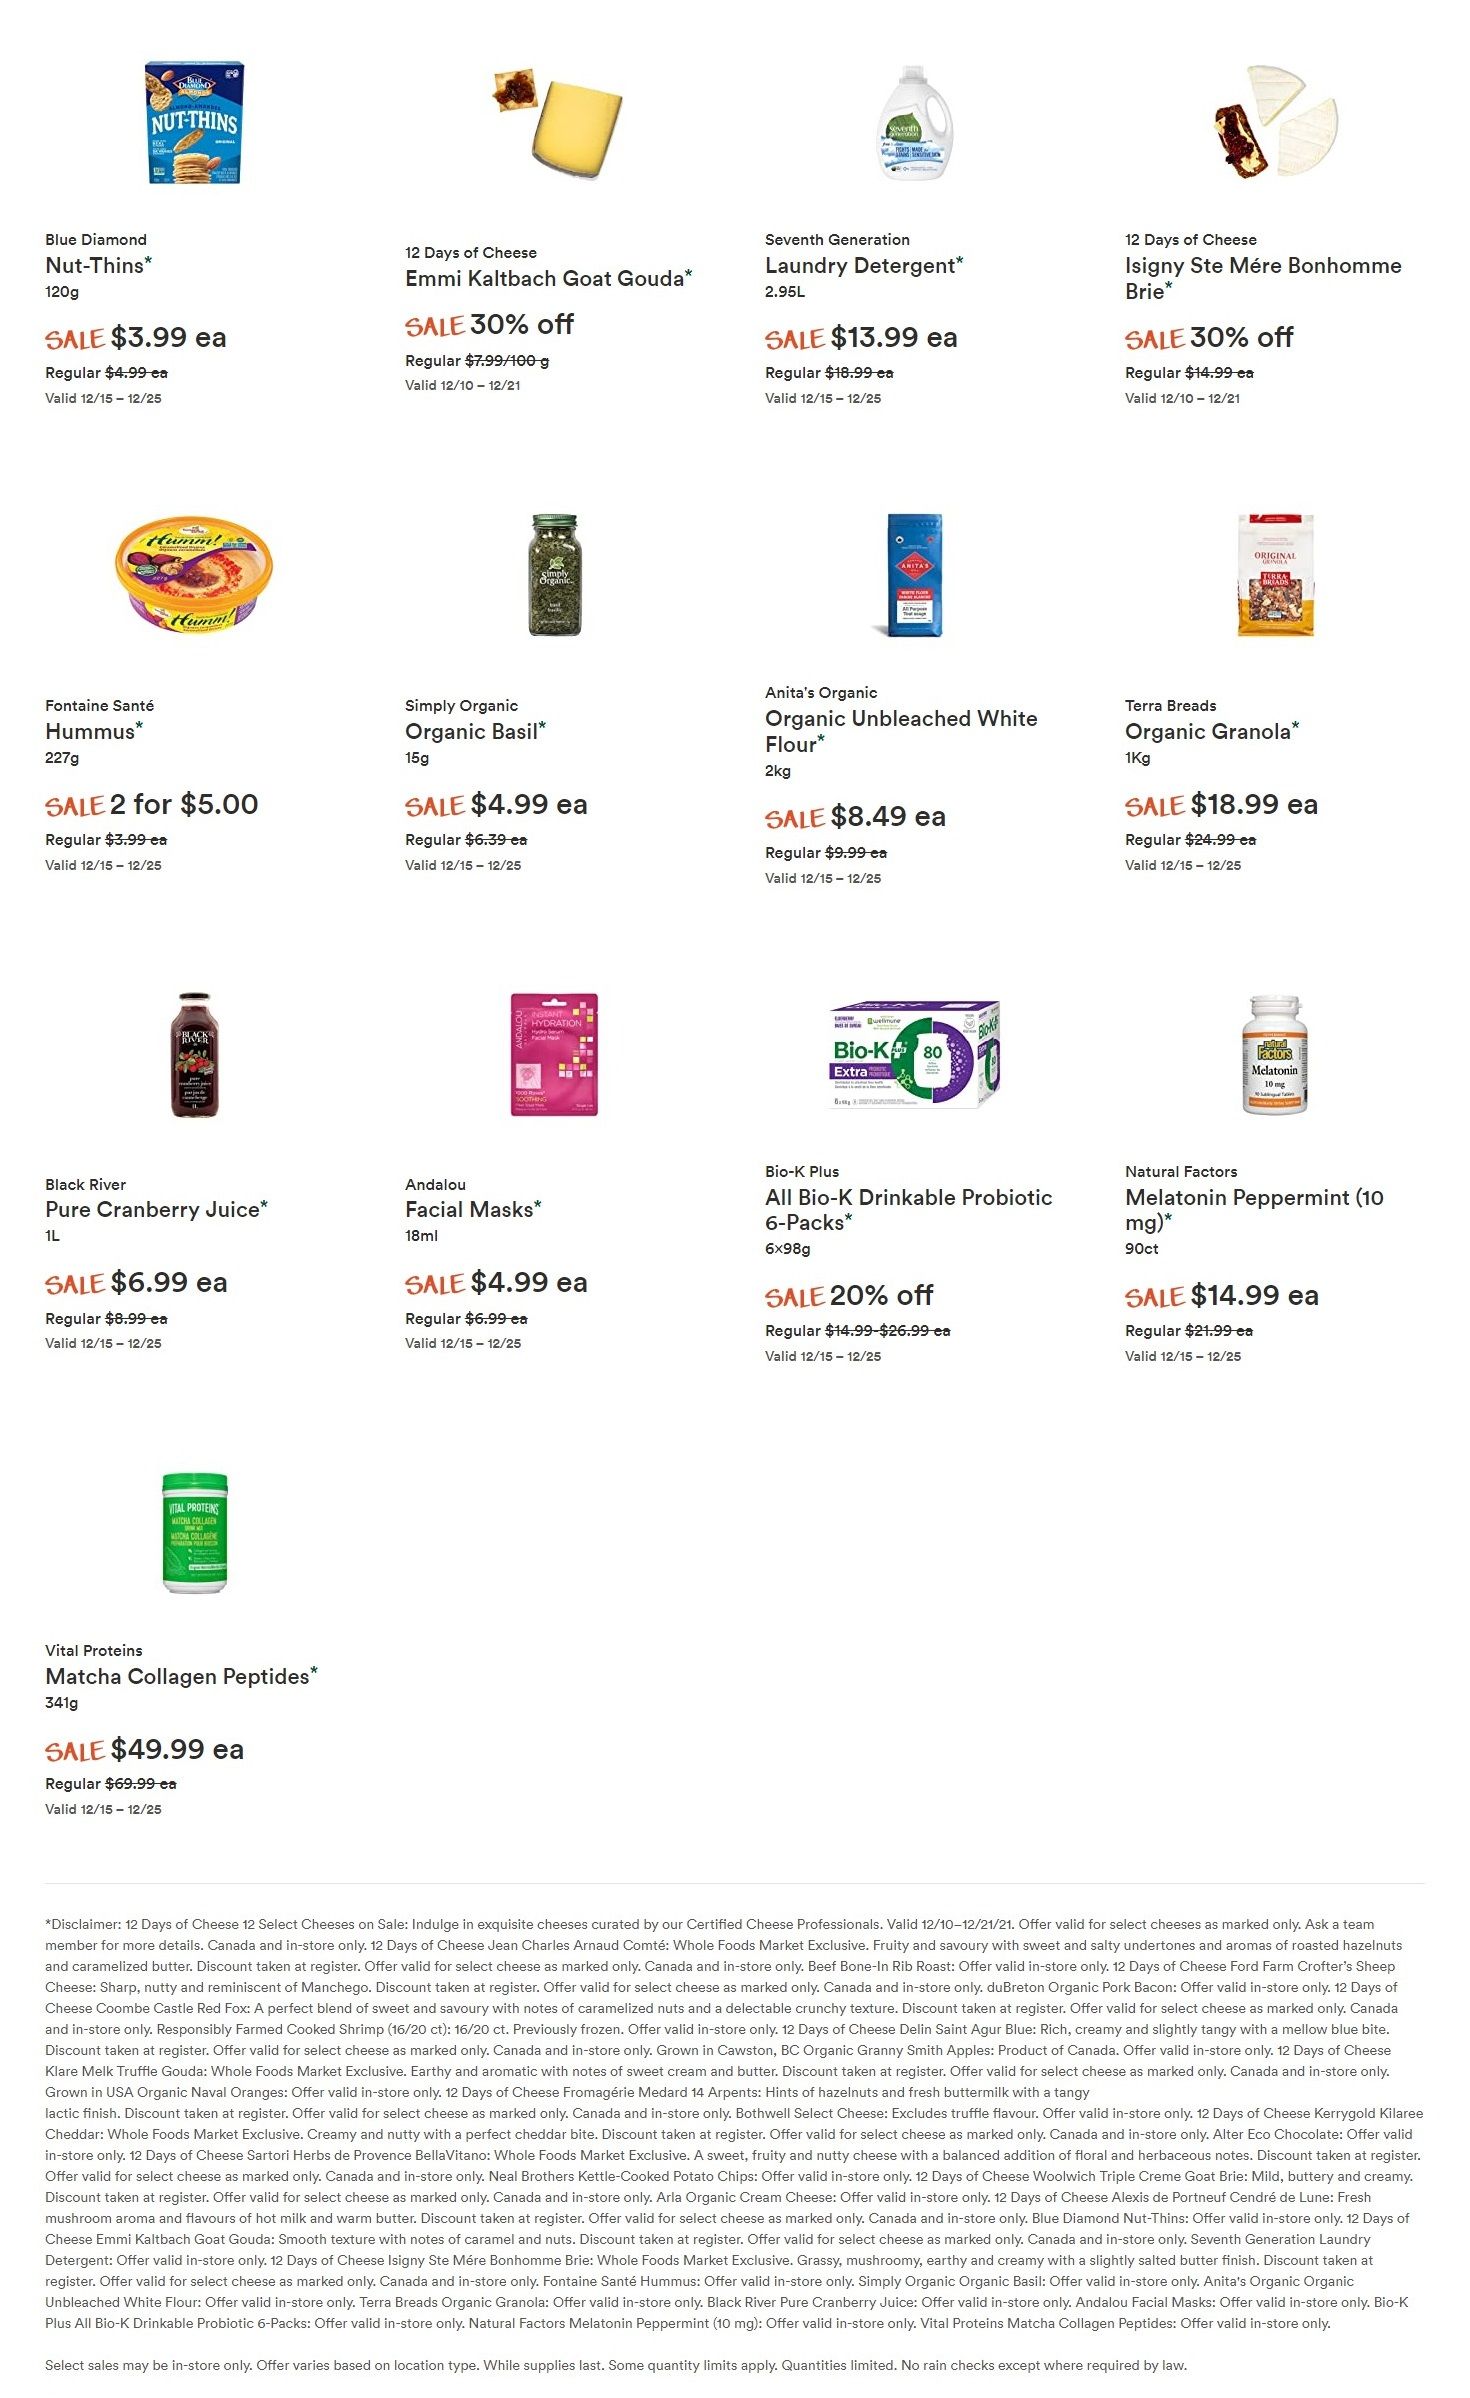Open the Blue Diamond Nut-Thins product image
The height and width of the screenshot is (2398, 1470).
point(194,123)
